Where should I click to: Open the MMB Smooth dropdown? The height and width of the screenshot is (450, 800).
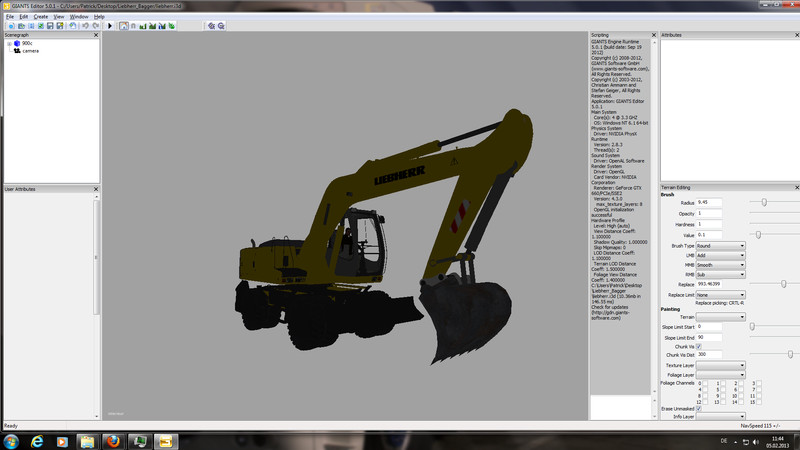(720, 265)
